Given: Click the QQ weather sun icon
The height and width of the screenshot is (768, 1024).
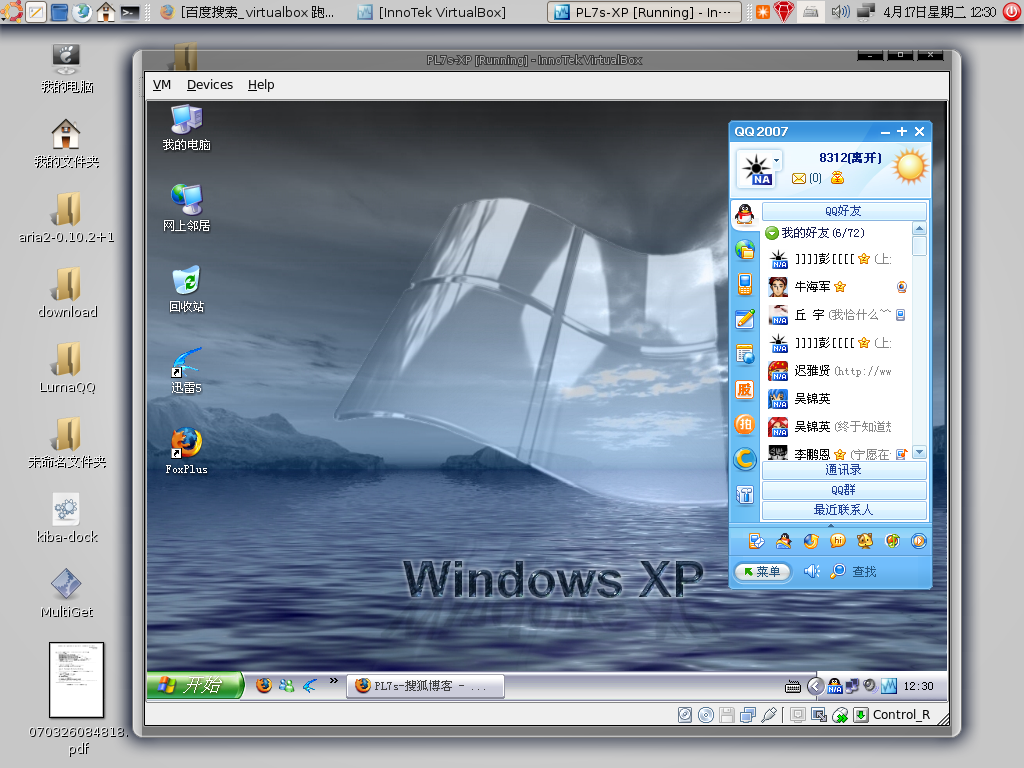Looking at the screenshot, I should click(910, 166).
